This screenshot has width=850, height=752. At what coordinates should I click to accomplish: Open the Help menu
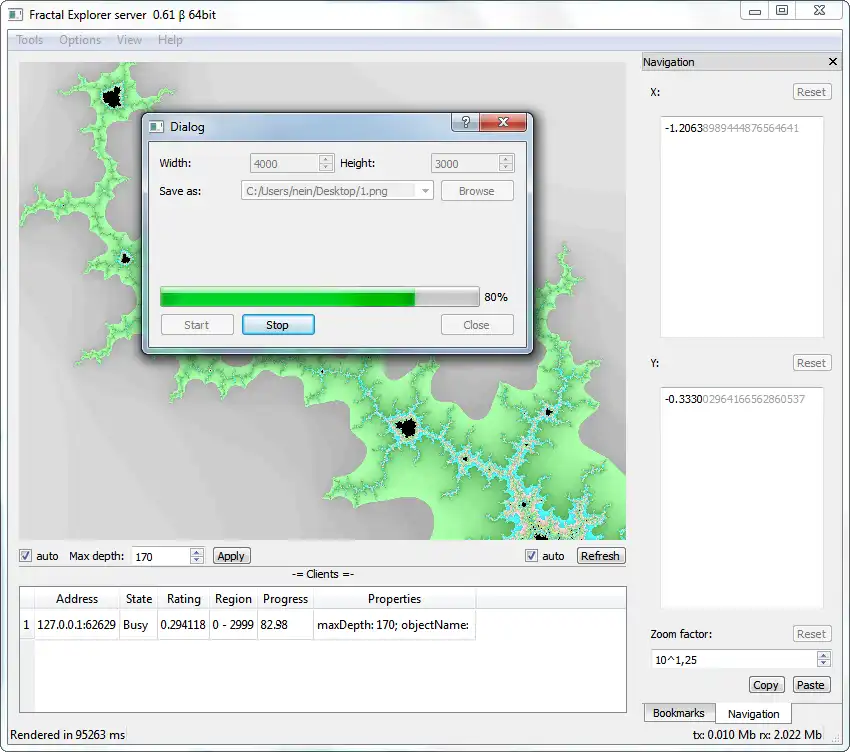pos(170,40)
